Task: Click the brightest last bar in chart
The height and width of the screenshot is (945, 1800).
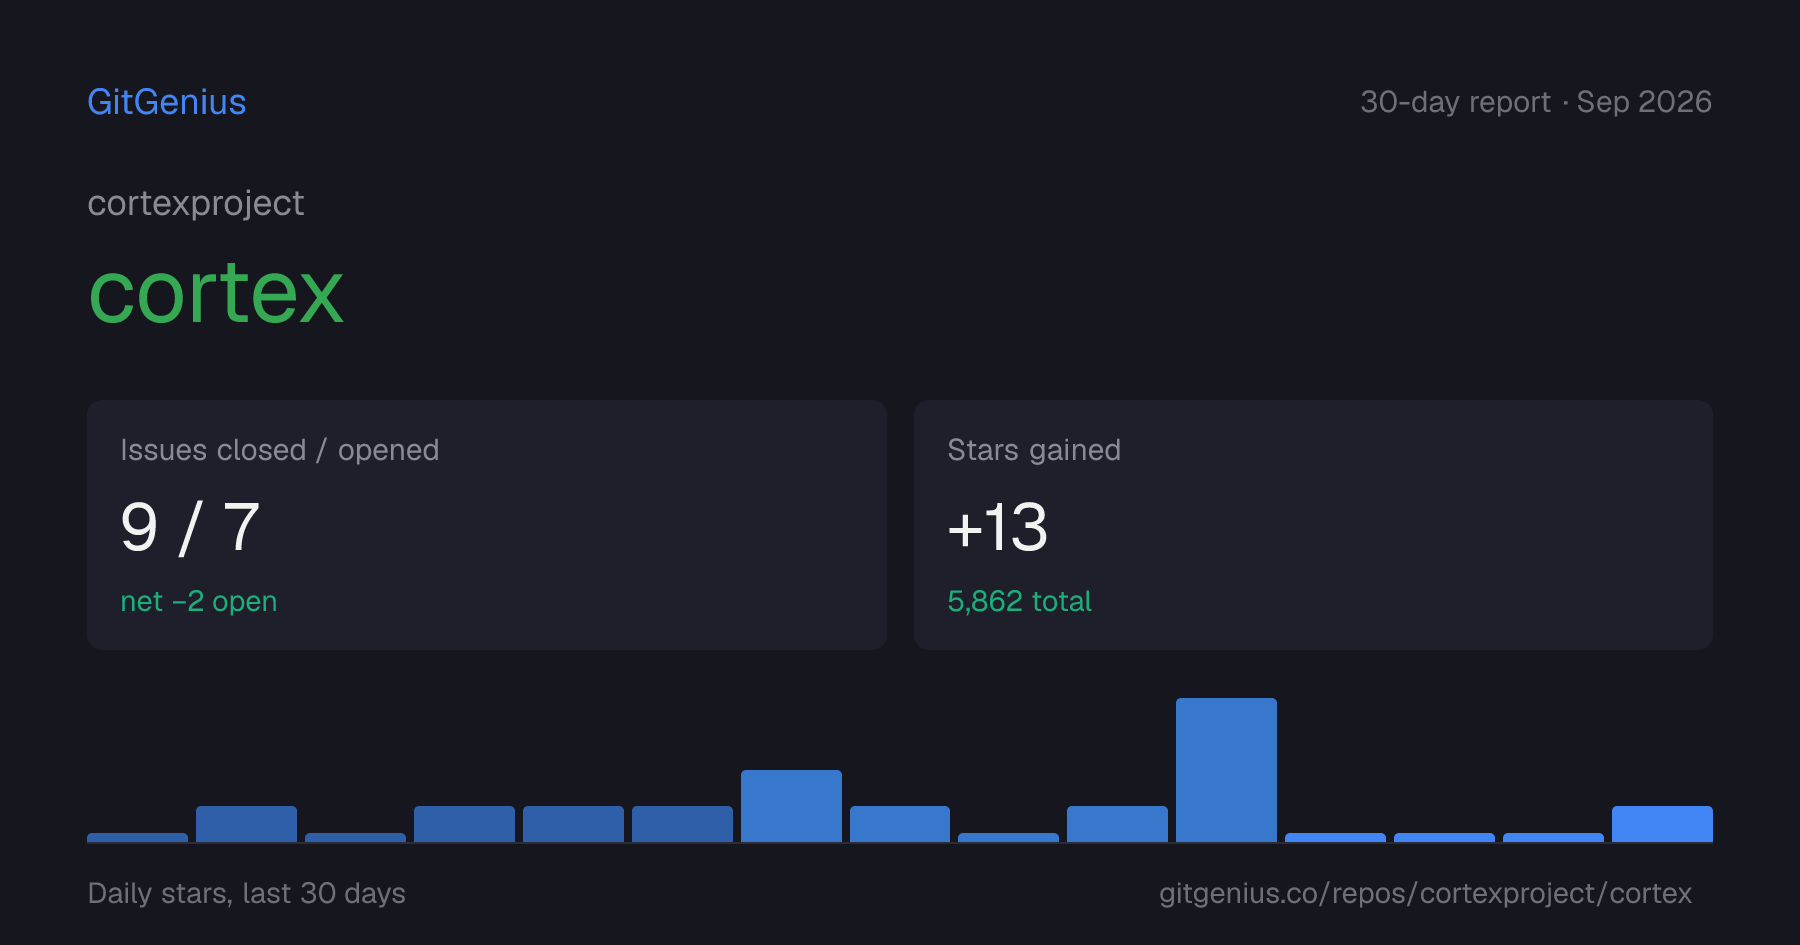Action: (1662, 824)
